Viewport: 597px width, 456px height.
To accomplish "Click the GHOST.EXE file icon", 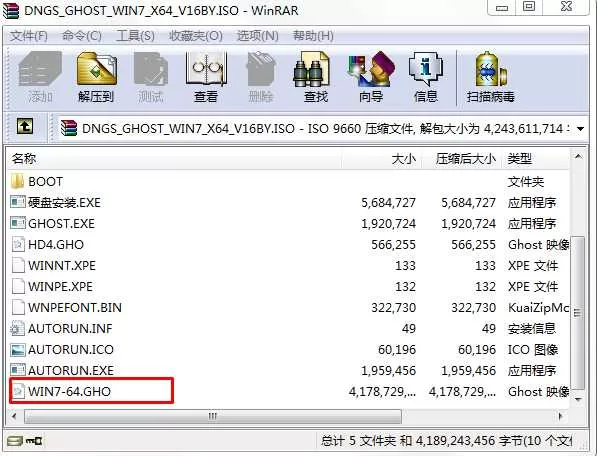I will coord(18,223).
